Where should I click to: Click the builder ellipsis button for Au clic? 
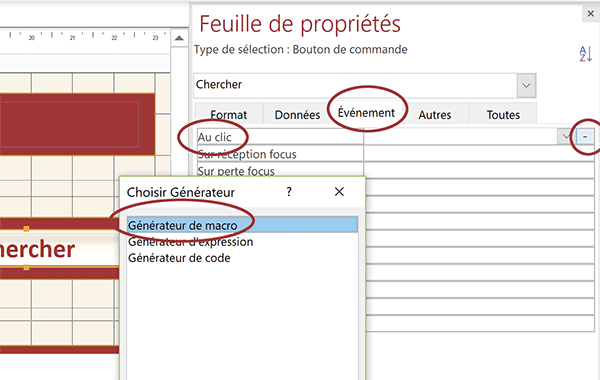585,136
